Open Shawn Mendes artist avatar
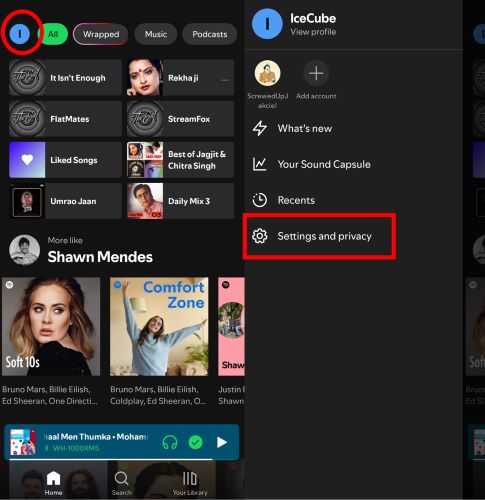 (x=24, y=250)
